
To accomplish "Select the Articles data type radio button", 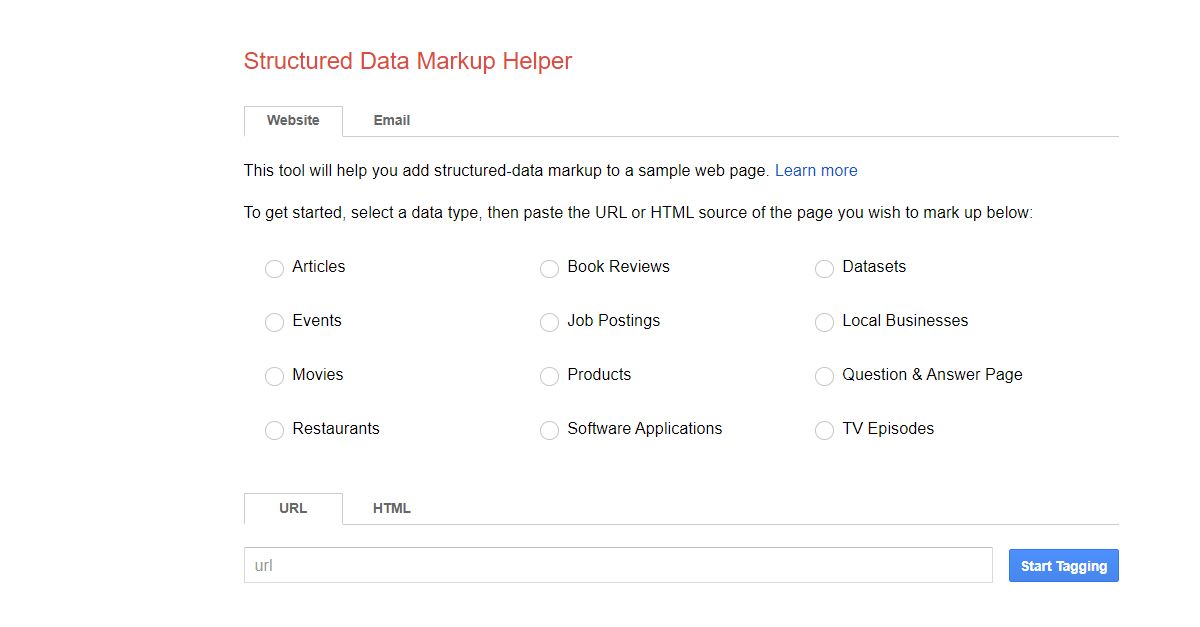I will [x=274, y=268].
